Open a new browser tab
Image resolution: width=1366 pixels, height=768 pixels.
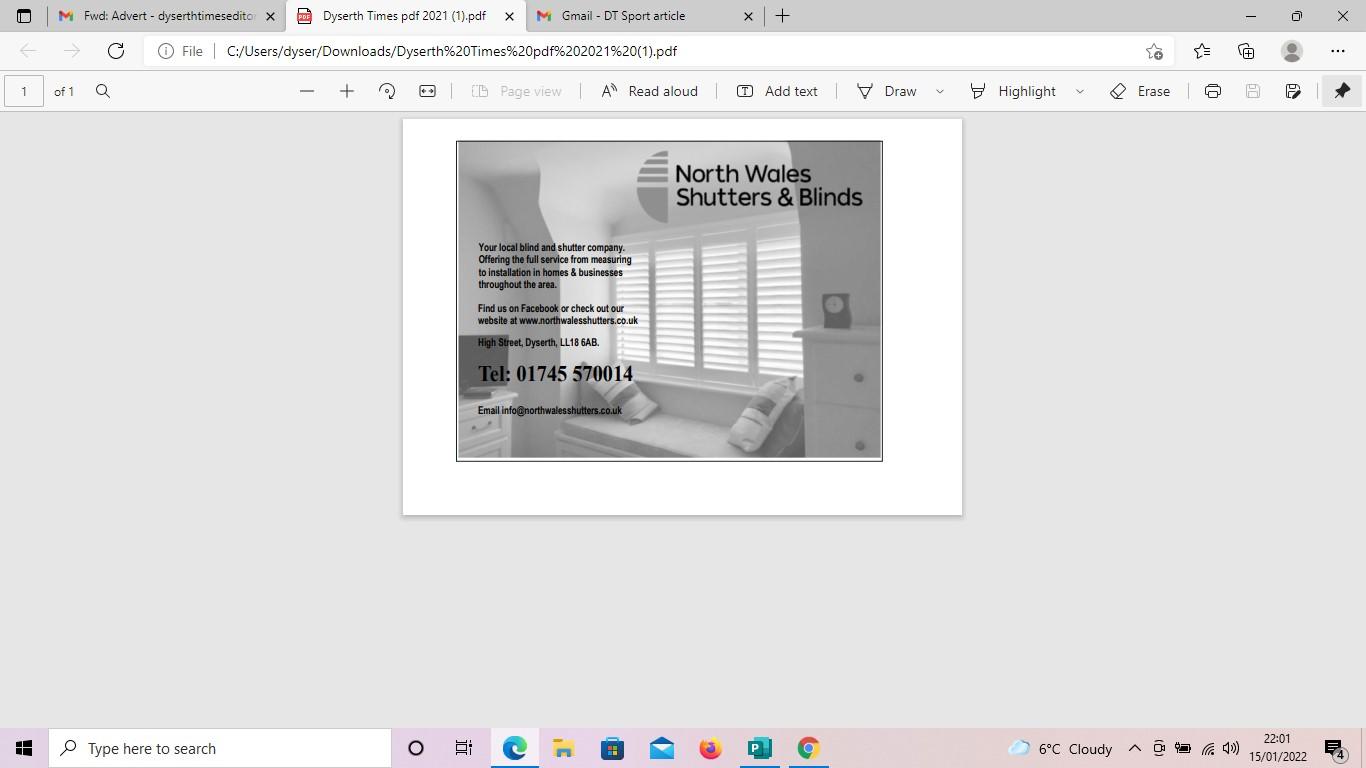(783, 16)
